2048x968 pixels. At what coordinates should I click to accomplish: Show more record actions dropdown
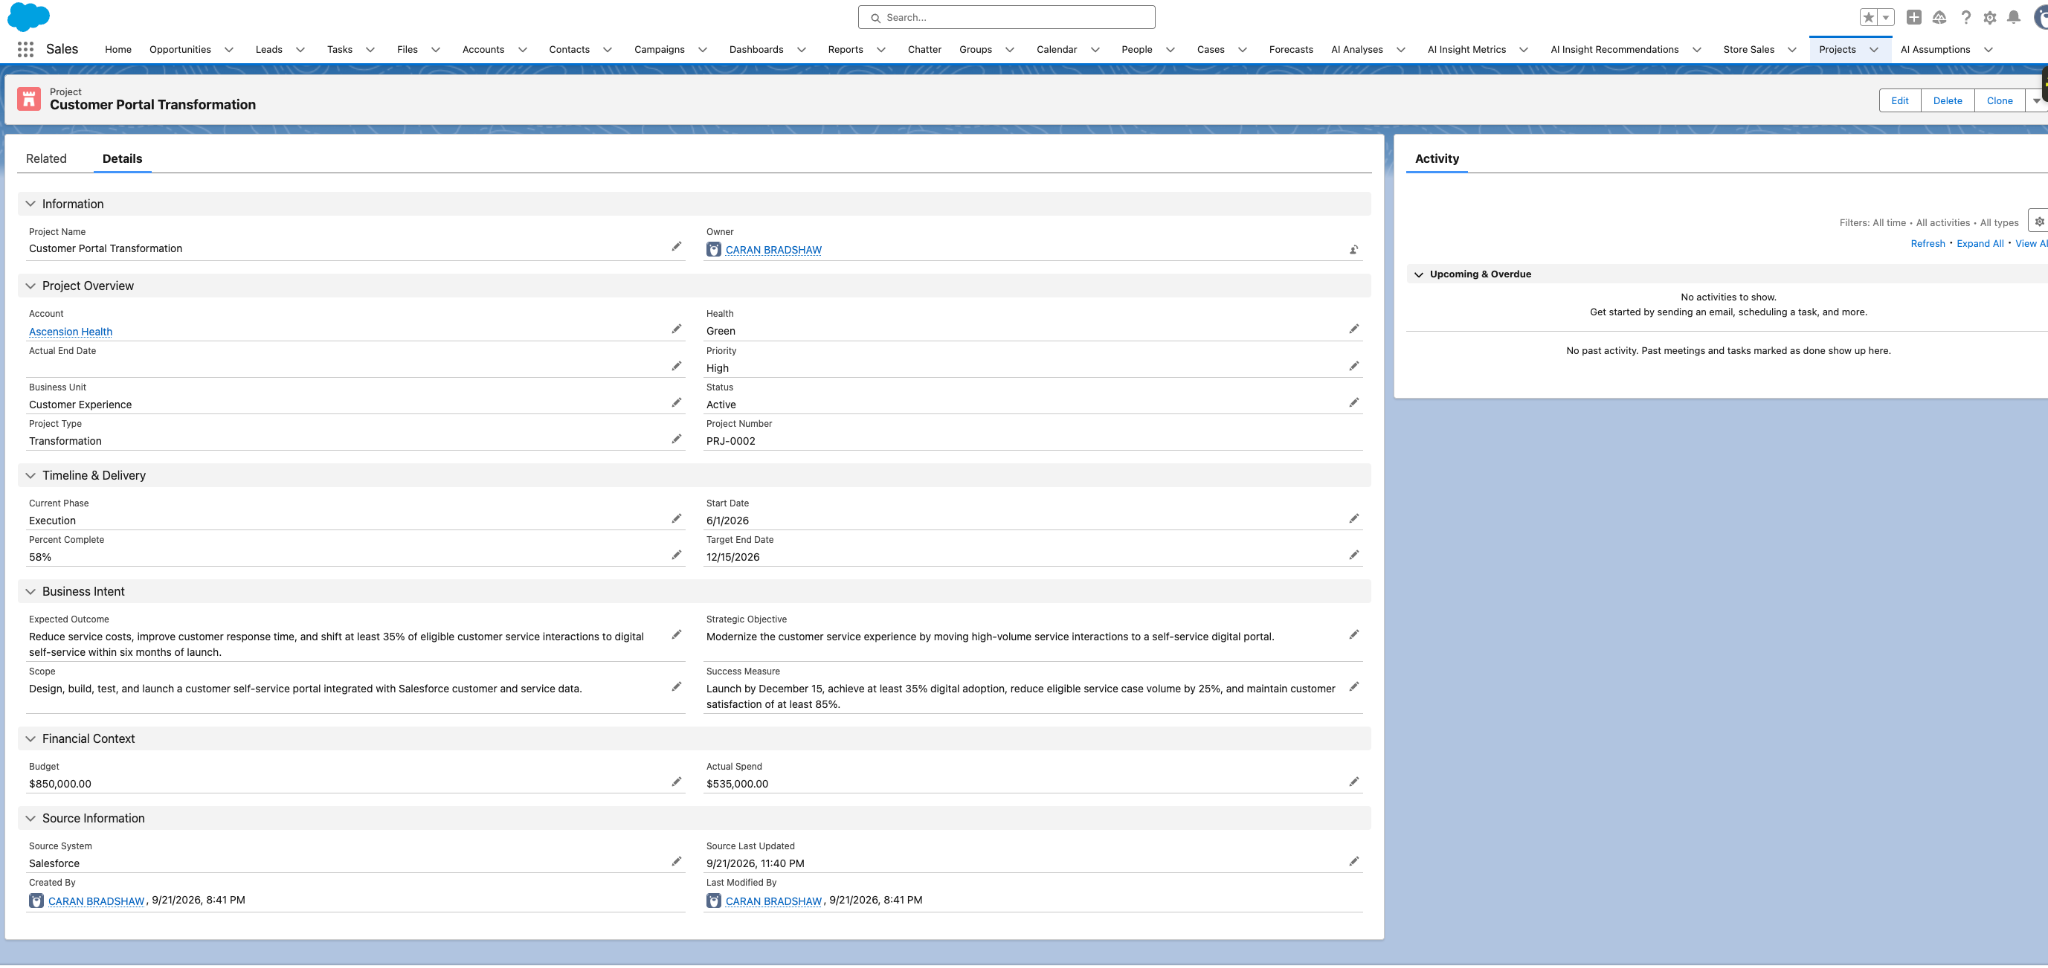point(2037,100)
